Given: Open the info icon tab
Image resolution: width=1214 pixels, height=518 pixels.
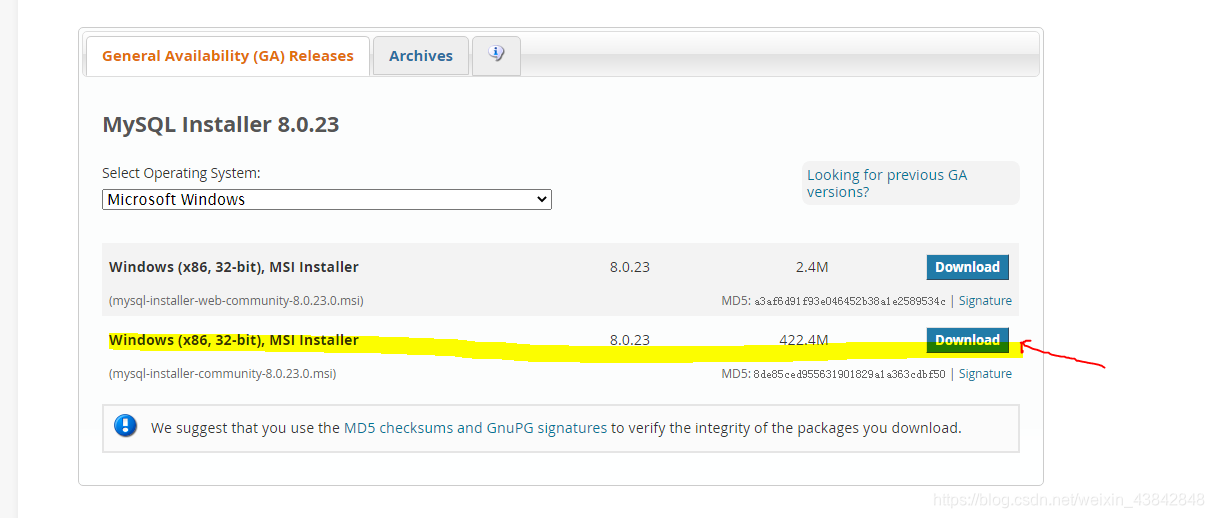Looking at the screenshot, I should point(496,54).
